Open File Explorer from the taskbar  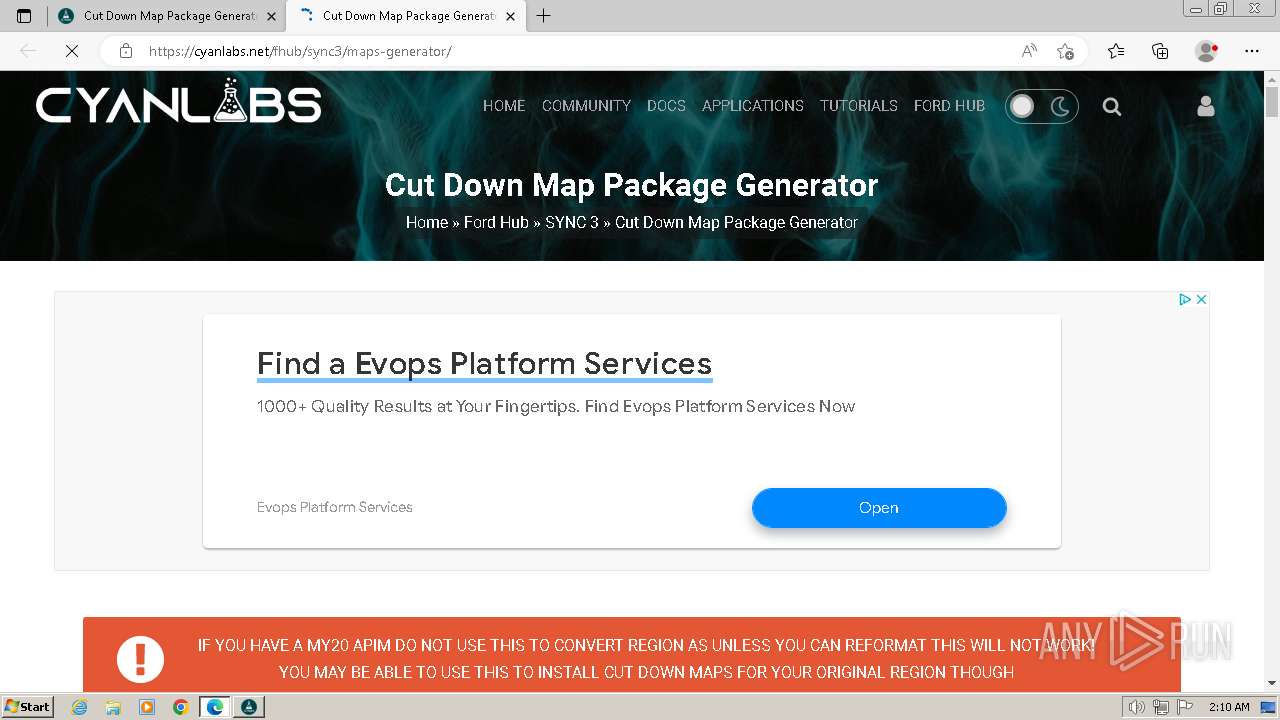(113, 707)
